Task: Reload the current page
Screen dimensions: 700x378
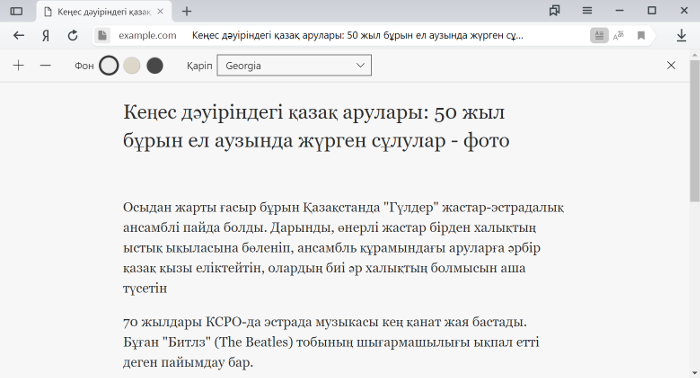Action: (x=73, y=35)
